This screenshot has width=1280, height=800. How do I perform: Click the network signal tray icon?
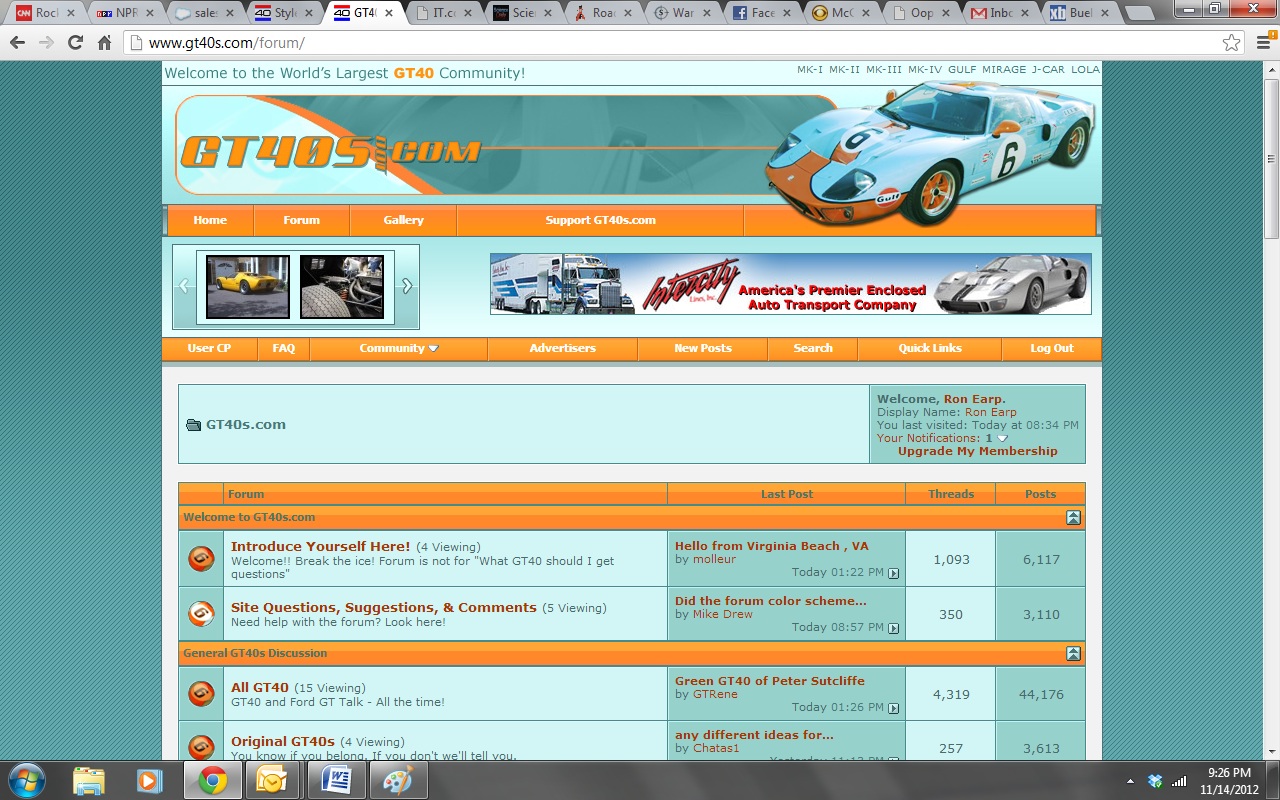(1179, 781)
